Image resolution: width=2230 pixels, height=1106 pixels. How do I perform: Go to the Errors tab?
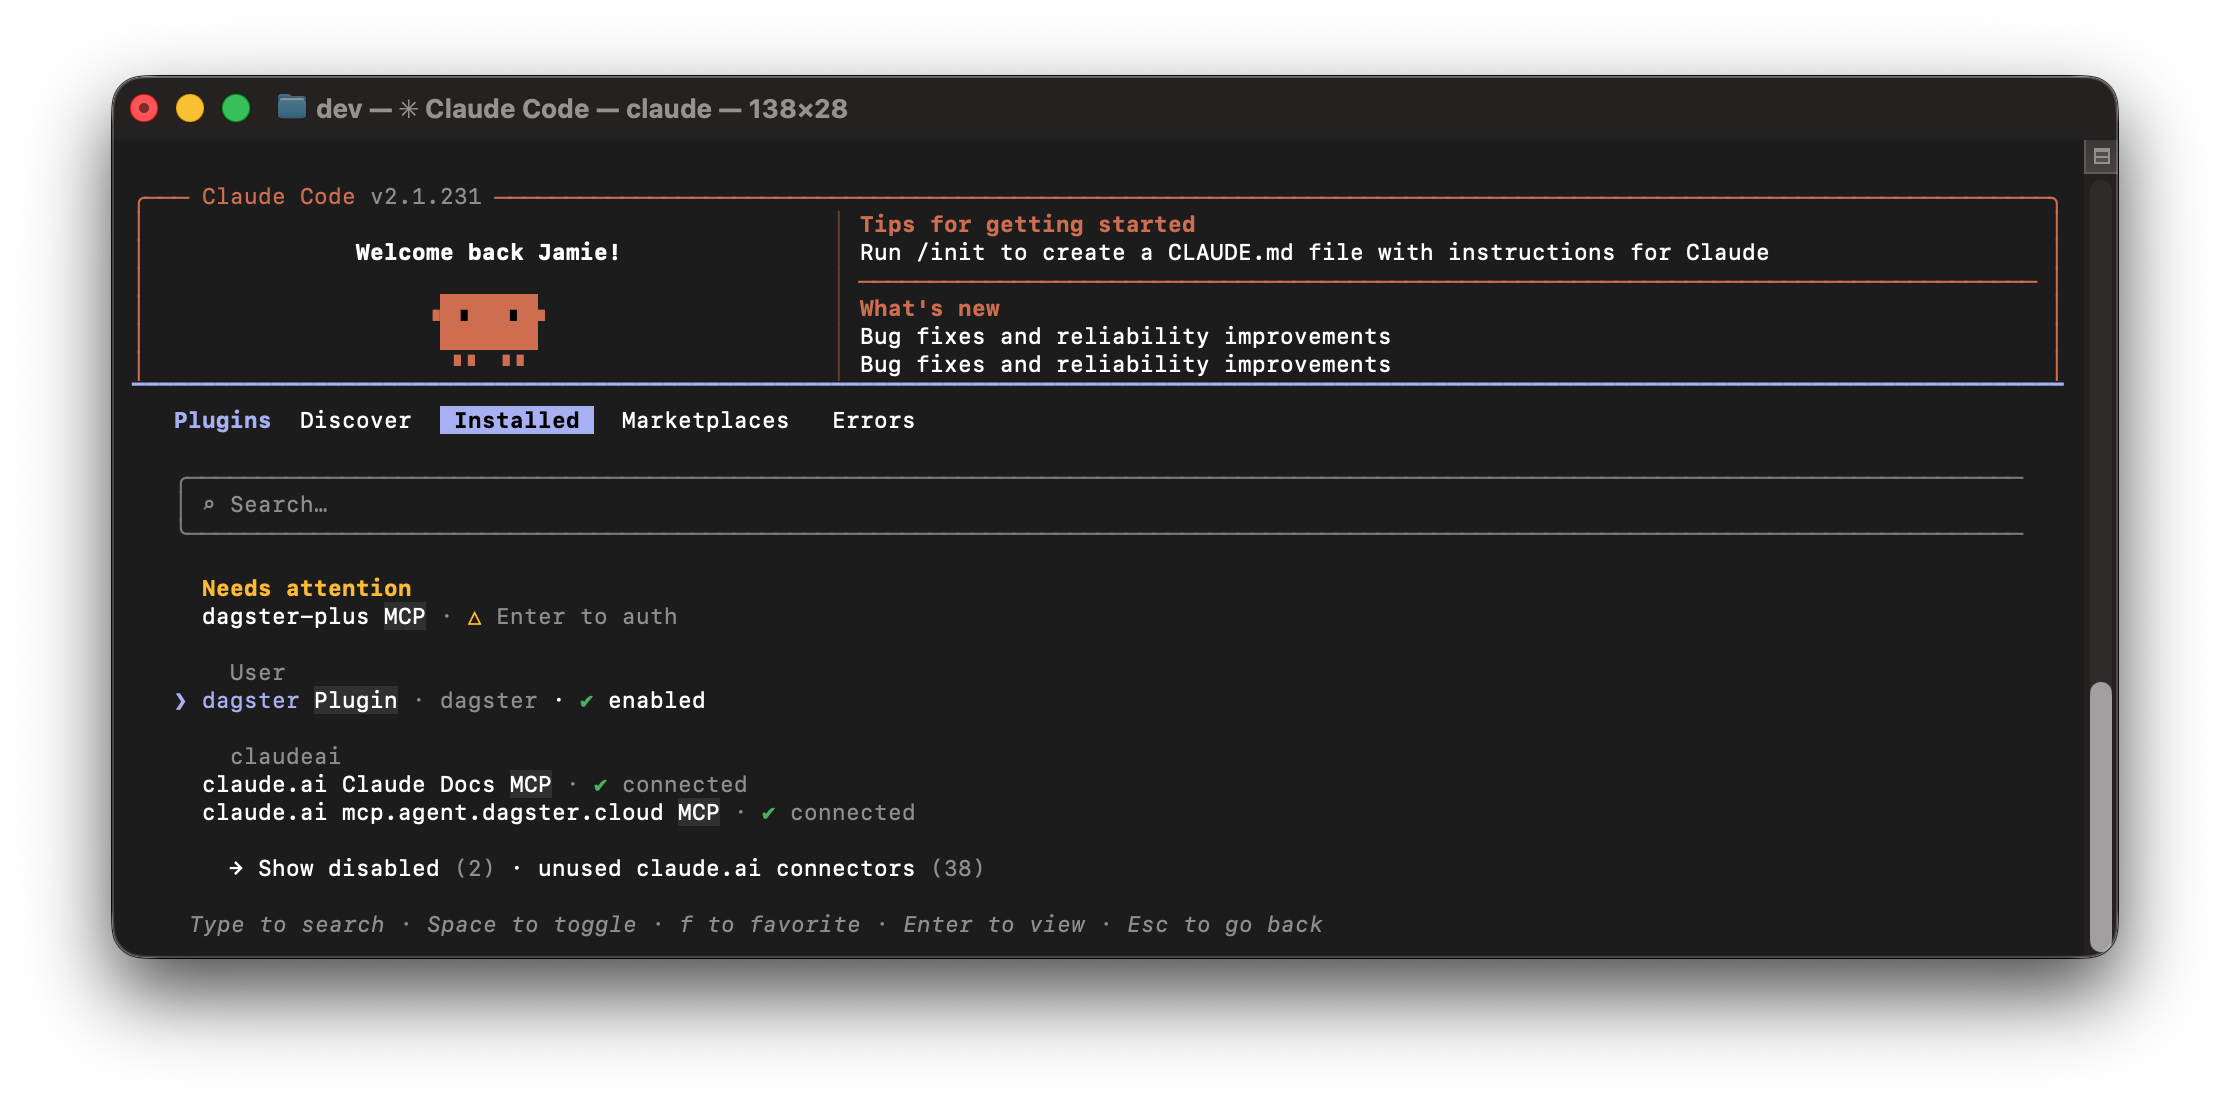873,420
